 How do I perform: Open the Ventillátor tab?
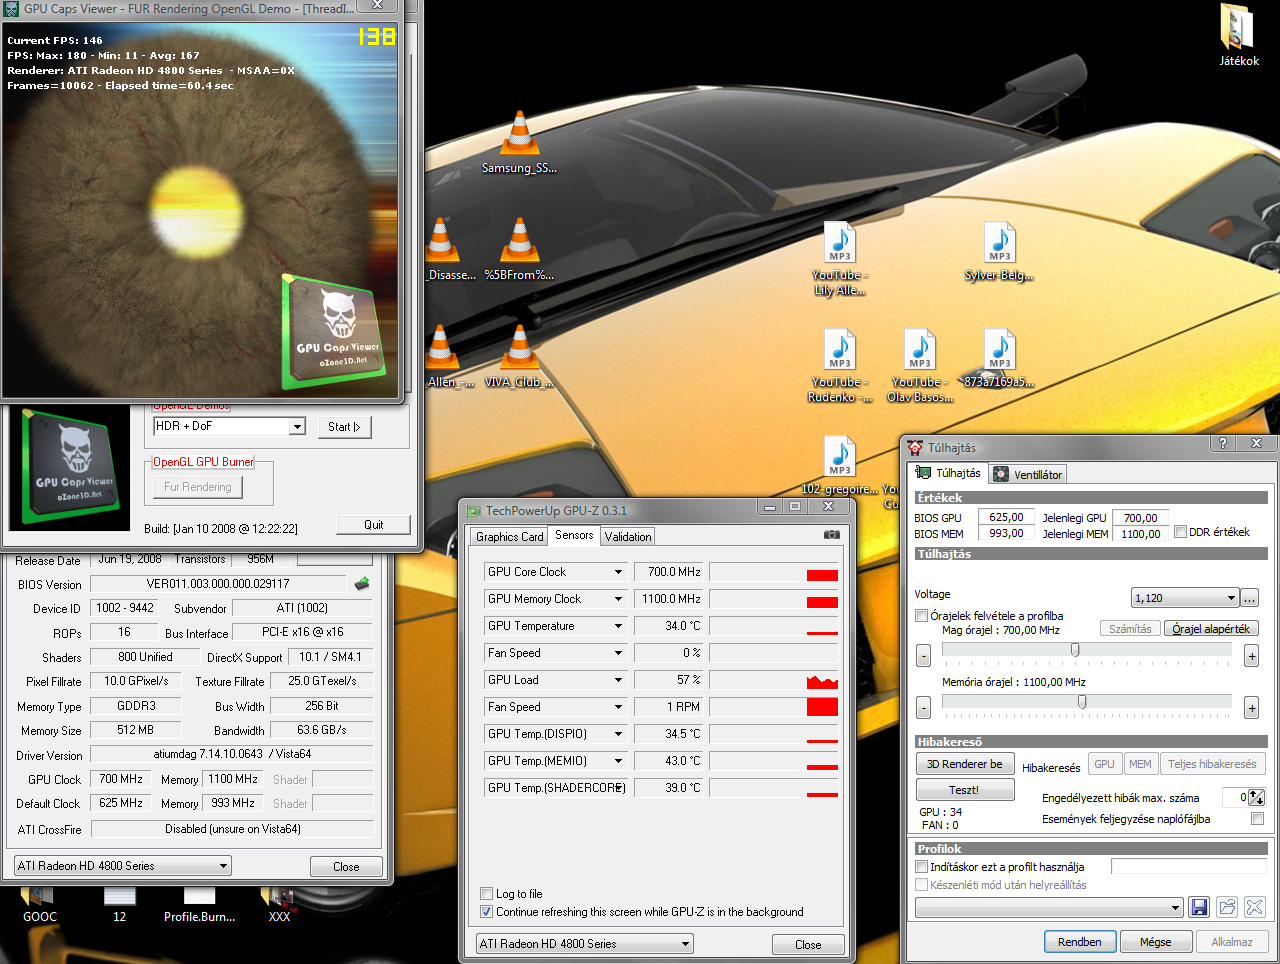click(1028, 475)
